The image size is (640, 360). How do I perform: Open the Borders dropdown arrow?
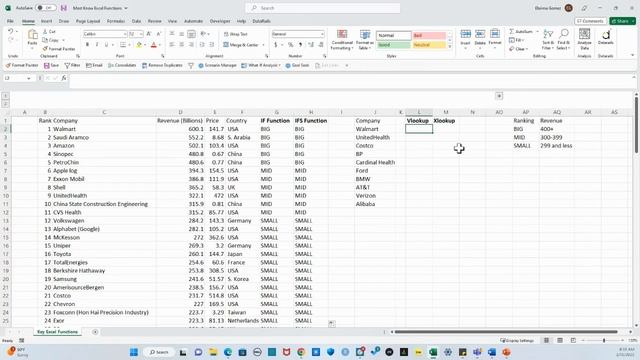(x=129, y=45)
